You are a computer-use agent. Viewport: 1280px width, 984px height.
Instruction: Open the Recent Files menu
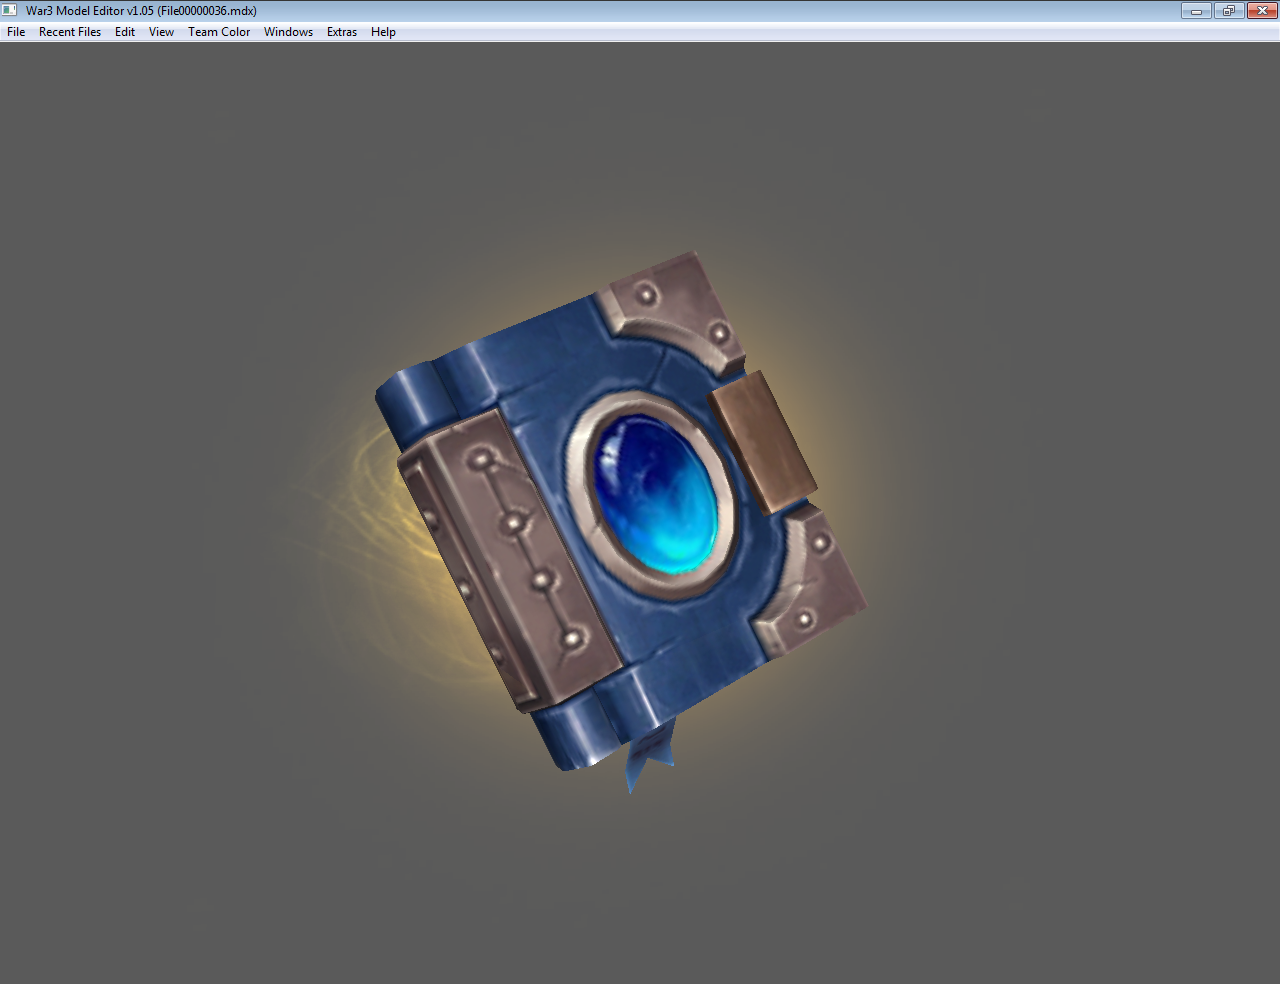tap(70, 32)
